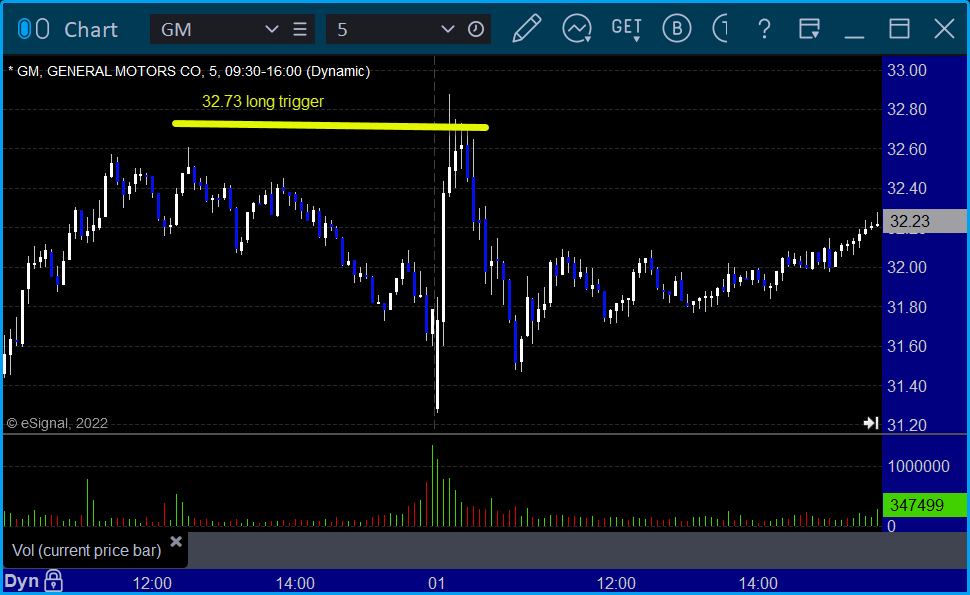Click the chart title 'GM, GENERAL MOTORS CO'
Image resolution: width=970 pixels, height=595 pixels.
click(x=108, y=71)
